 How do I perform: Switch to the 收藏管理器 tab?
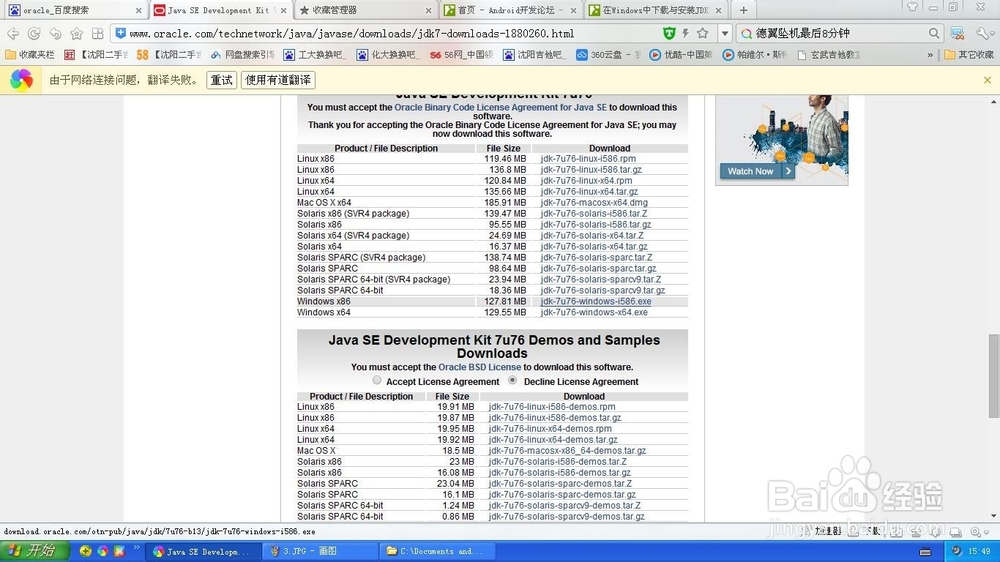tap(366, 10)
